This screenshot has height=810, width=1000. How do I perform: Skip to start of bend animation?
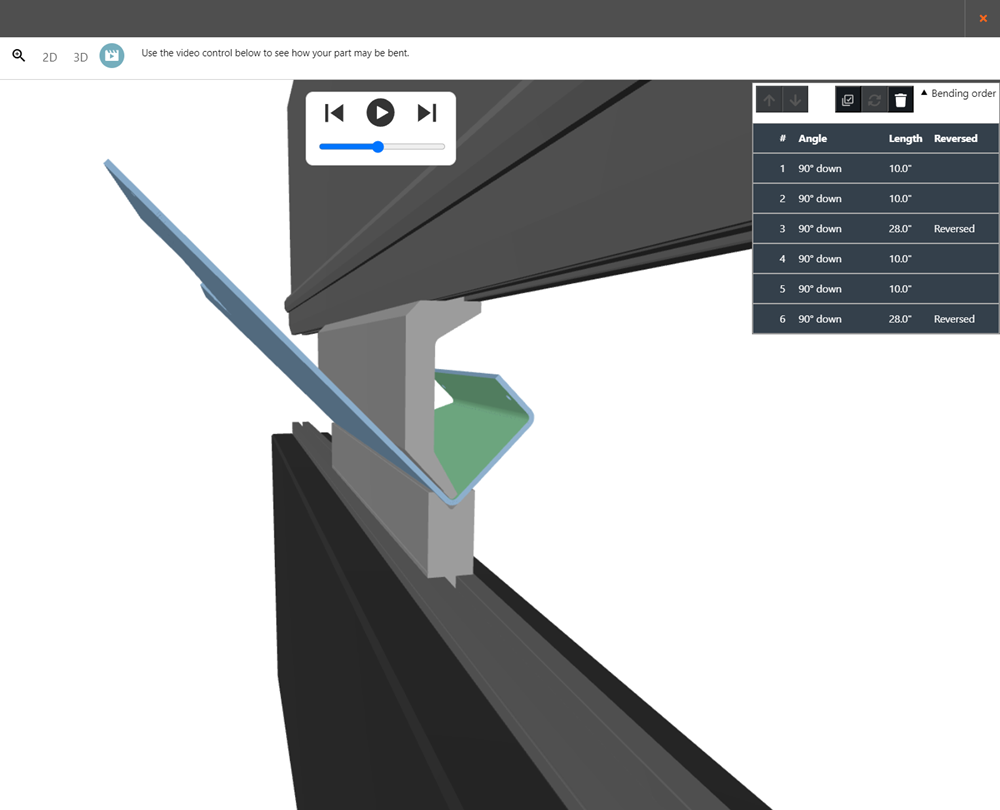pyautogui.click(x=334, y=113)
